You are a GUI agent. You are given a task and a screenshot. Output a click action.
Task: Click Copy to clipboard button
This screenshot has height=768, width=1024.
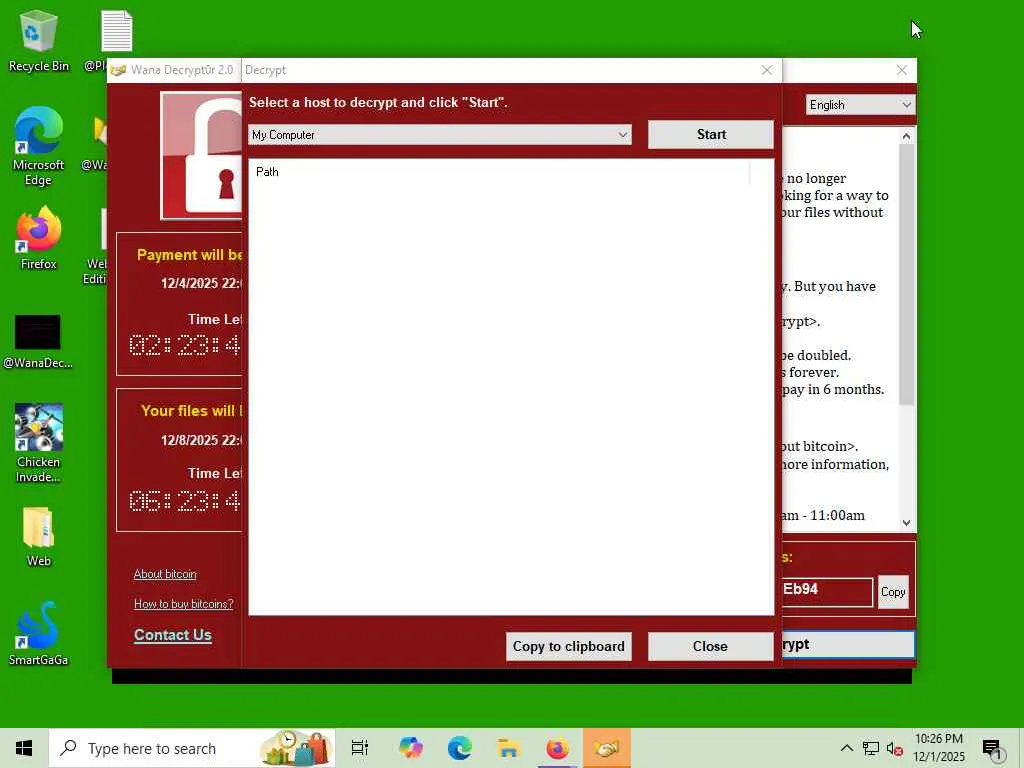568,647
